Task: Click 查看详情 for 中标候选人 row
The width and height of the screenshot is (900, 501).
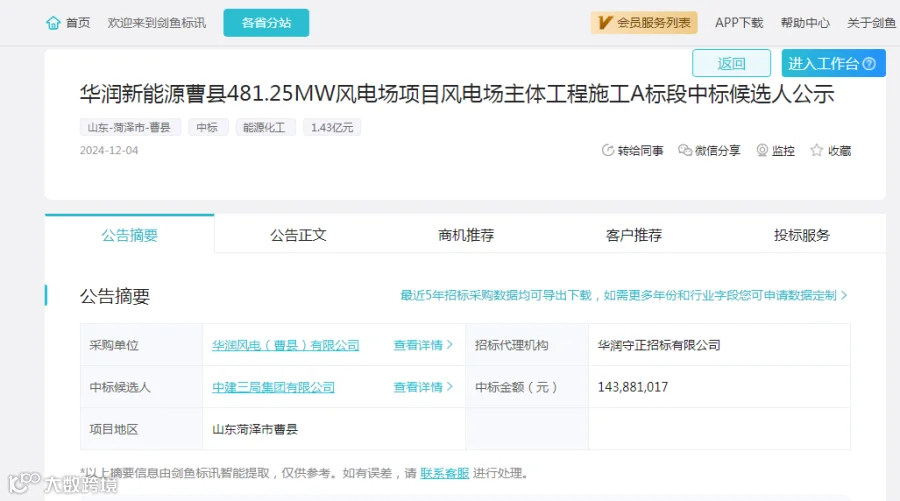Action: pos(418,387)
